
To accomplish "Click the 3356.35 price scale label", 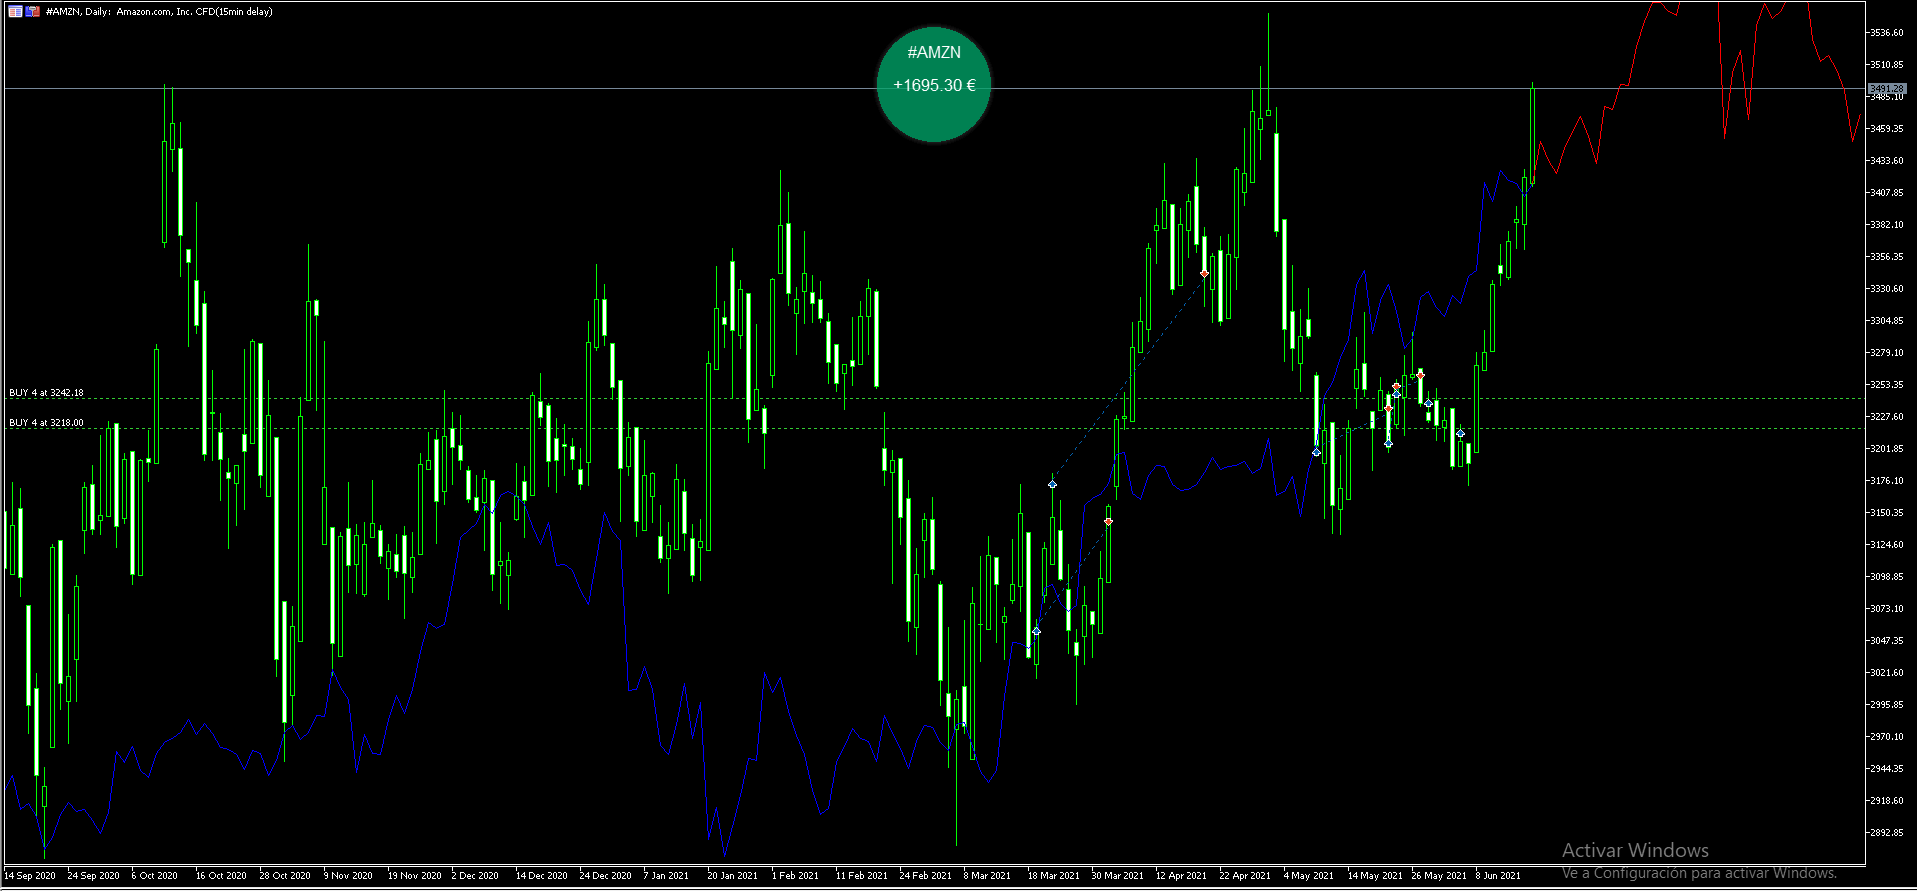I will pos(1887,257).
